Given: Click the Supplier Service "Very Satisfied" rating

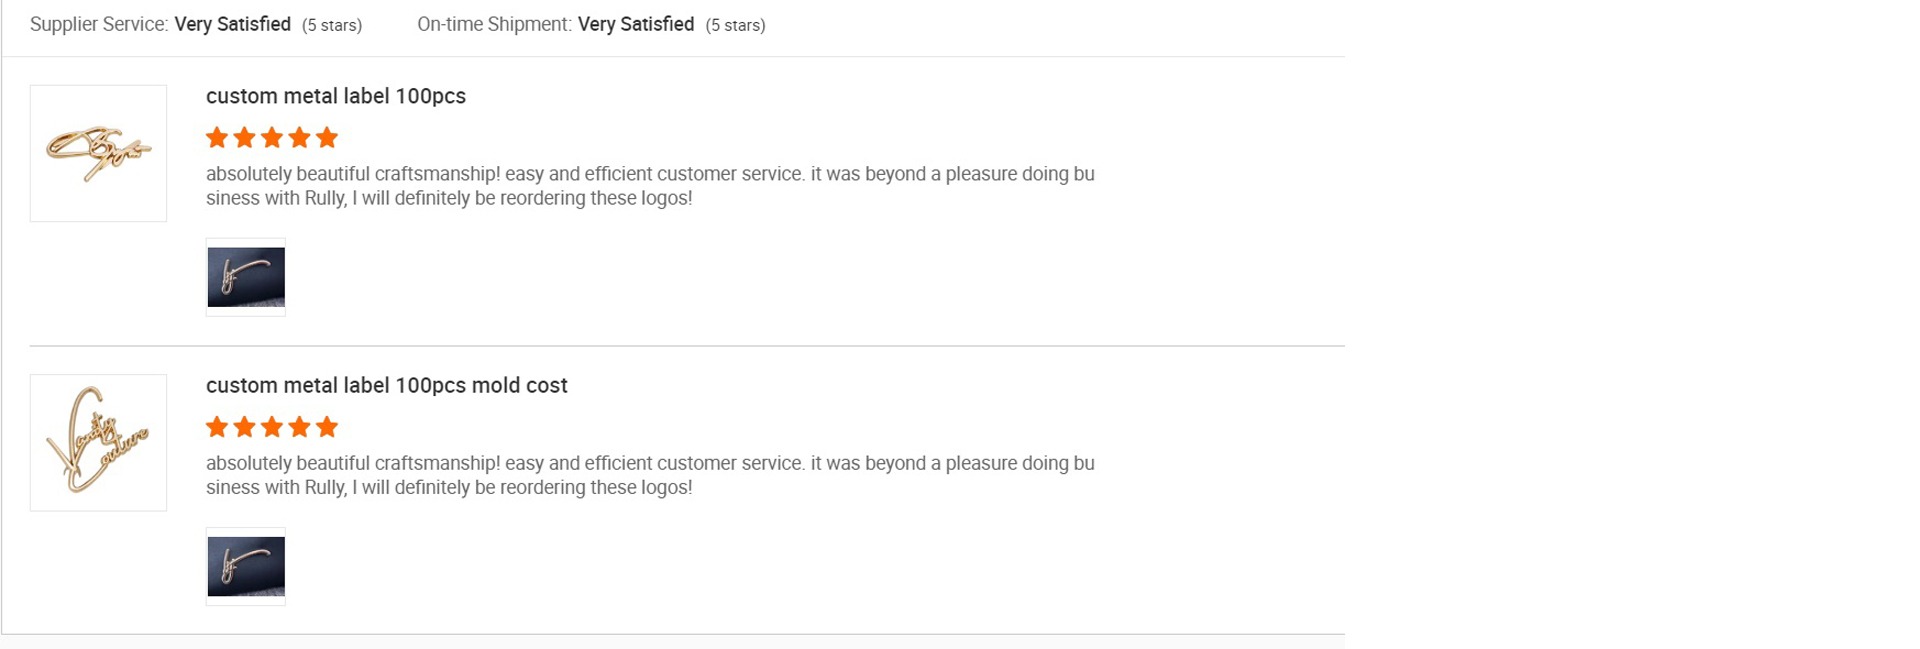Looking at the screenshot, I should click(x=232, y=24).
